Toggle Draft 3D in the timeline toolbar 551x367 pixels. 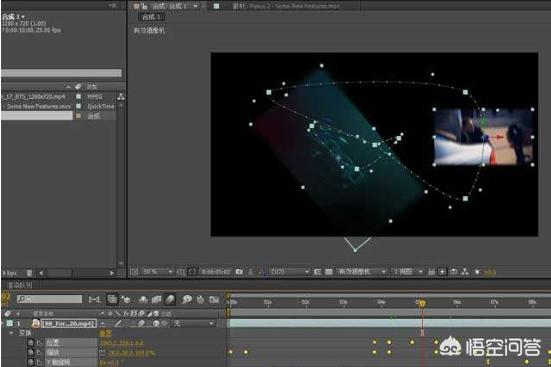(x=126, y=299)
